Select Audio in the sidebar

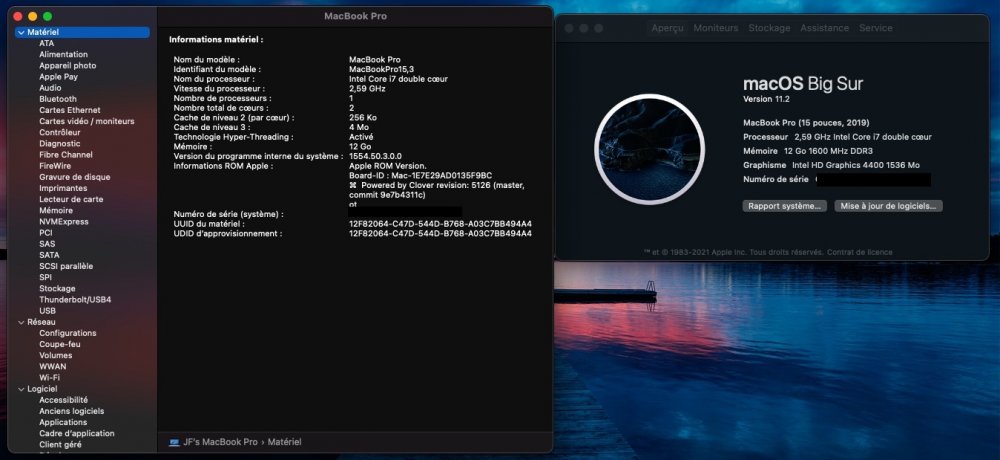click(x=50, y=88)
